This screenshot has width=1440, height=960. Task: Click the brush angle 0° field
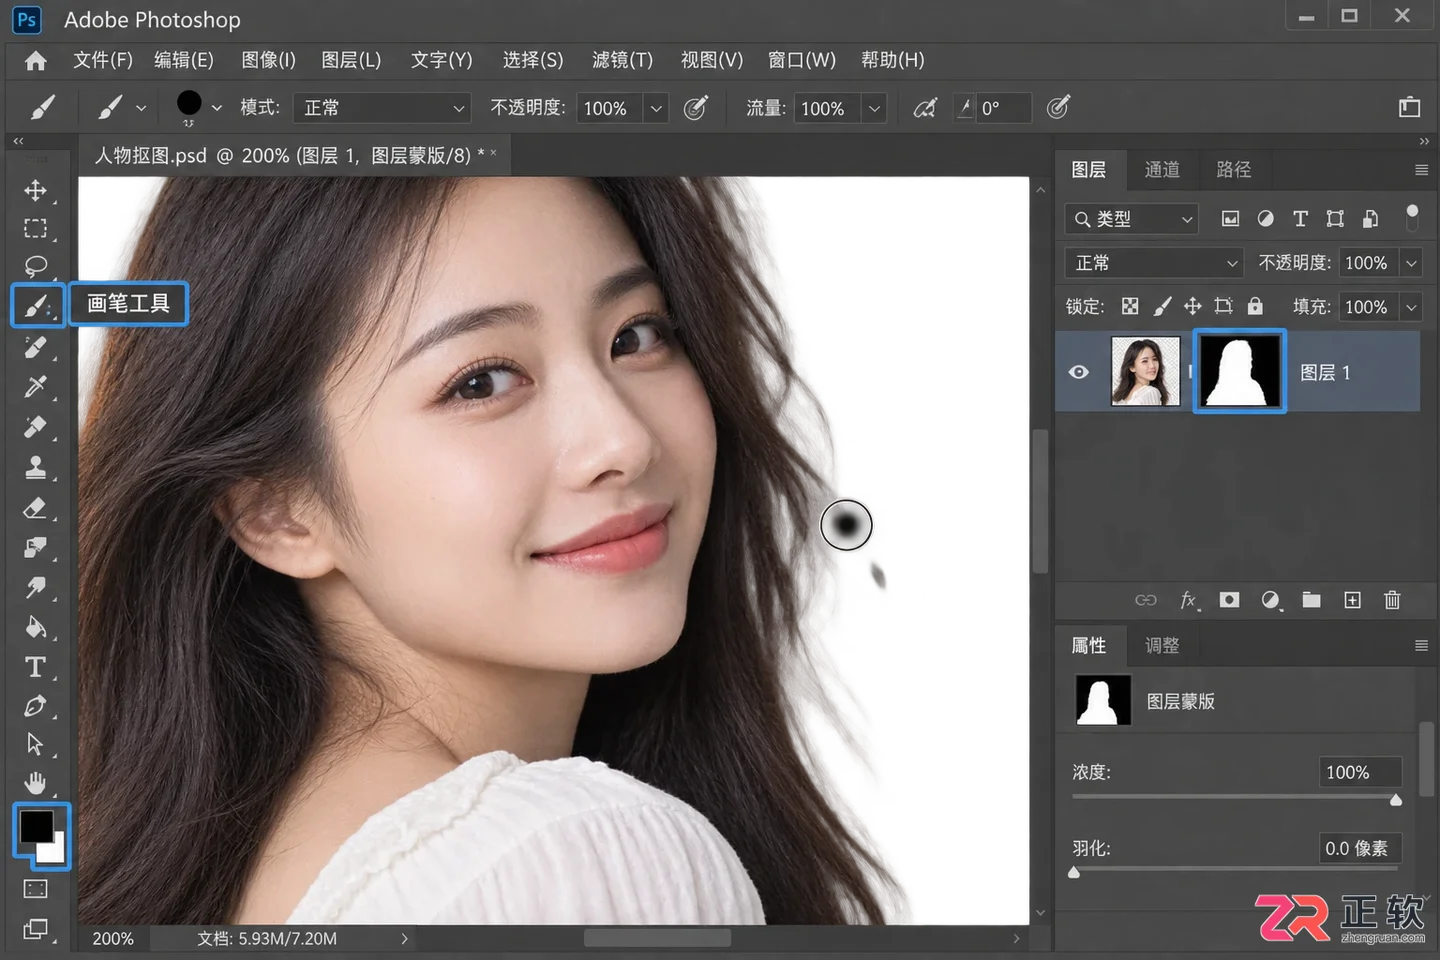tap(1003, 108)
